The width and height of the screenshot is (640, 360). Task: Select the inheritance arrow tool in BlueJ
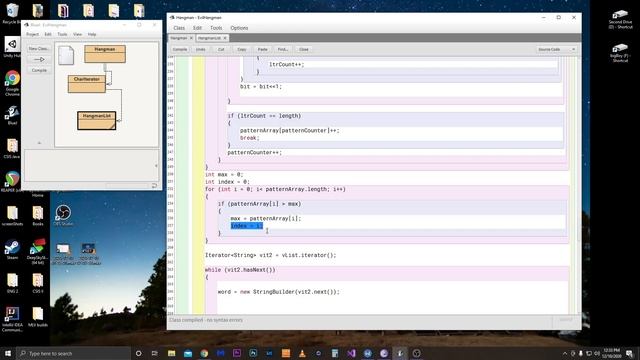pos(39,60)
